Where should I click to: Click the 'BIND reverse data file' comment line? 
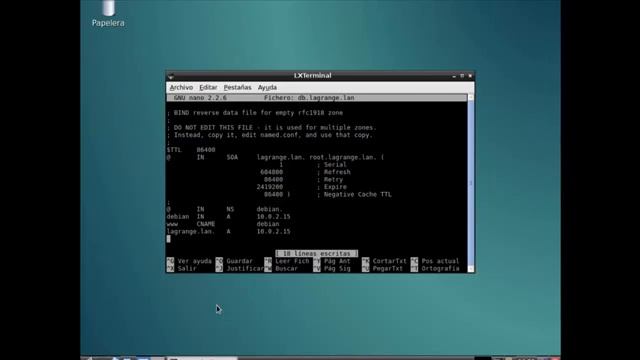click(x=255, y=113)
